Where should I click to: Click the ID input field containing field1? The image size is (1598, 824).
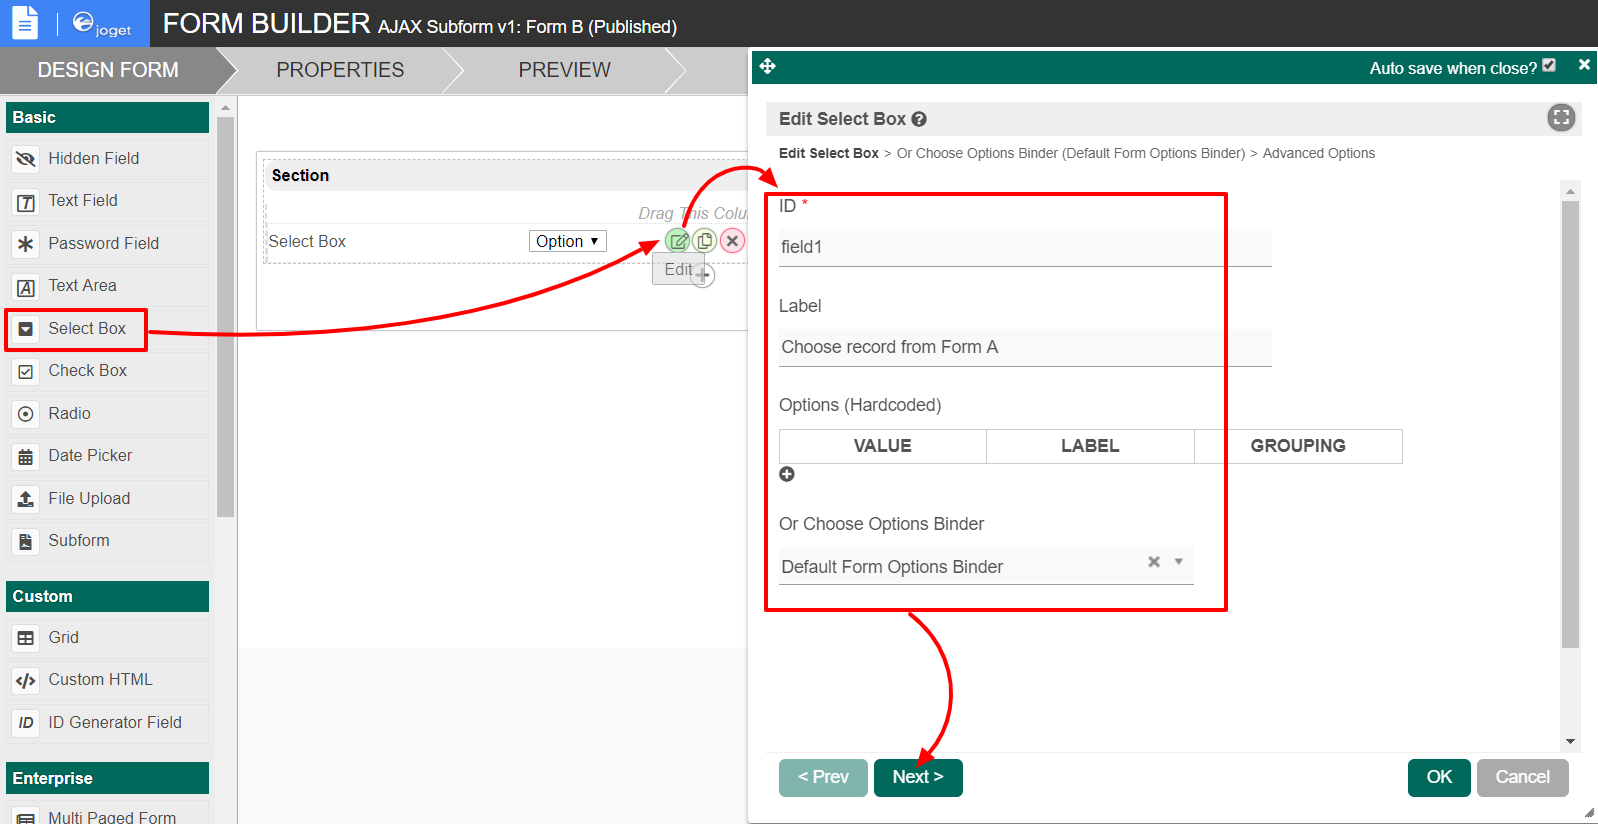tap(1024, 247)
